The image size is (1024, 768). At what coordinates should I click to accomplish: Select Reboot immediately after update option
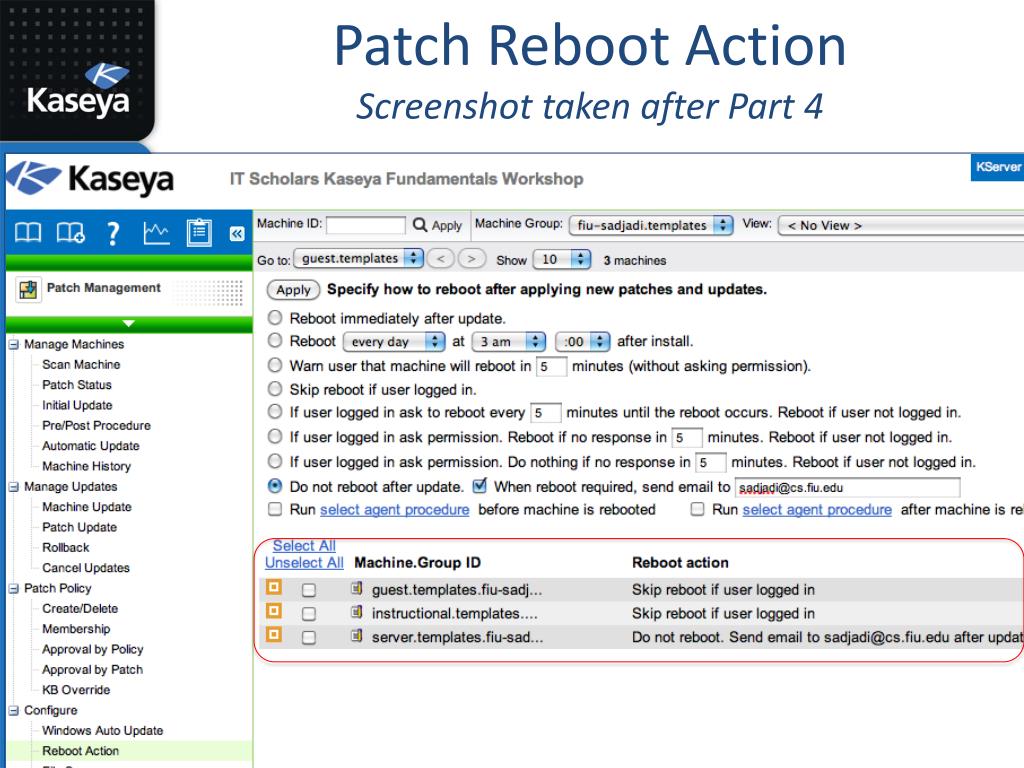click(x=275, y=317)
